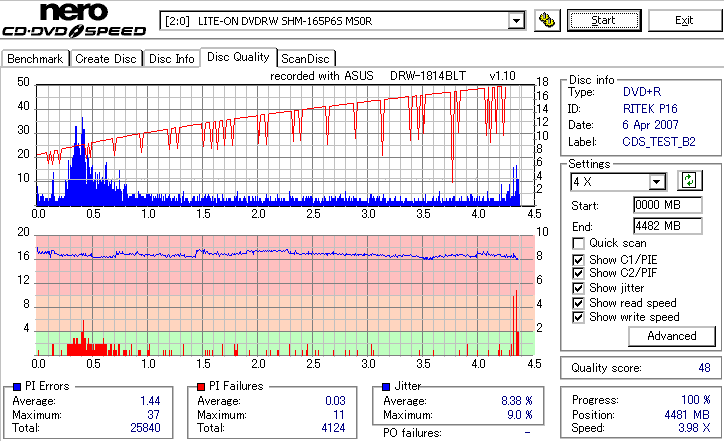Open the 4 X scan speed dropdown
This screenshot has height=441, width=724.
click(x=656, y=182)
